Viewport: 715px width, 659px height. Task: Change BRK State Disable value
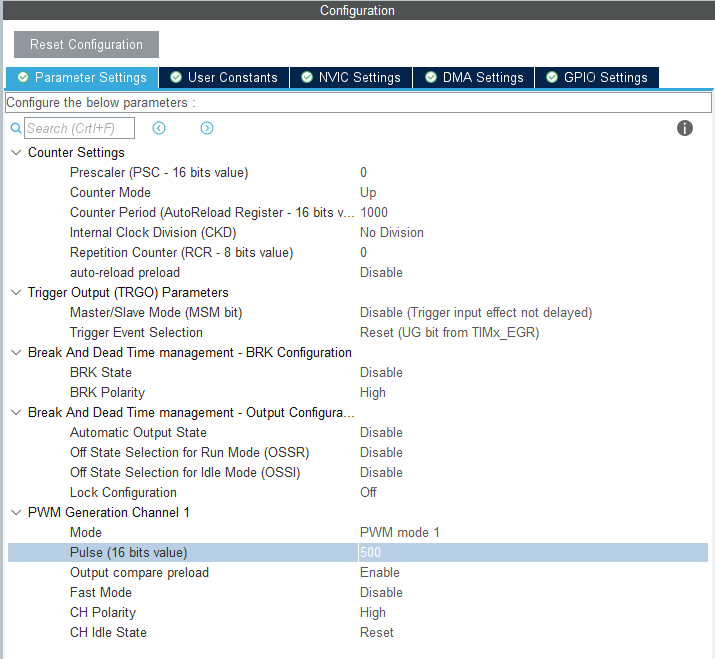click(x=381, y=373)
